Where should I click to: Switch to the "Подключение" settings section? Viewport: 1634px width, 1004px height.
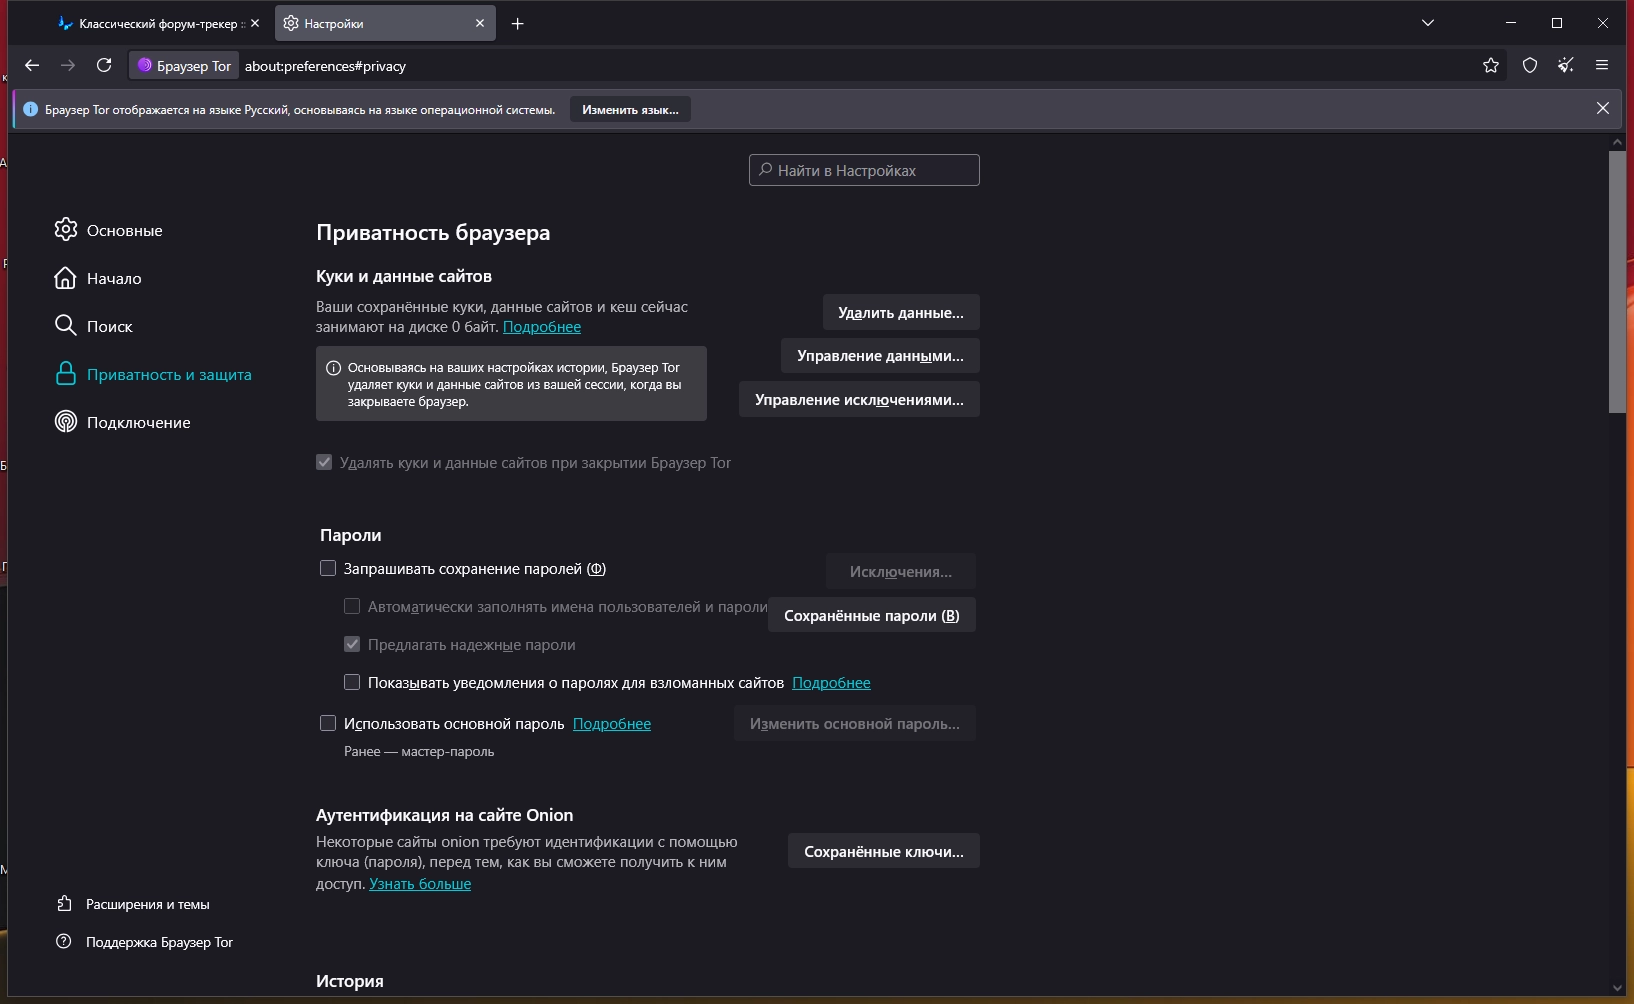[138, 423]
